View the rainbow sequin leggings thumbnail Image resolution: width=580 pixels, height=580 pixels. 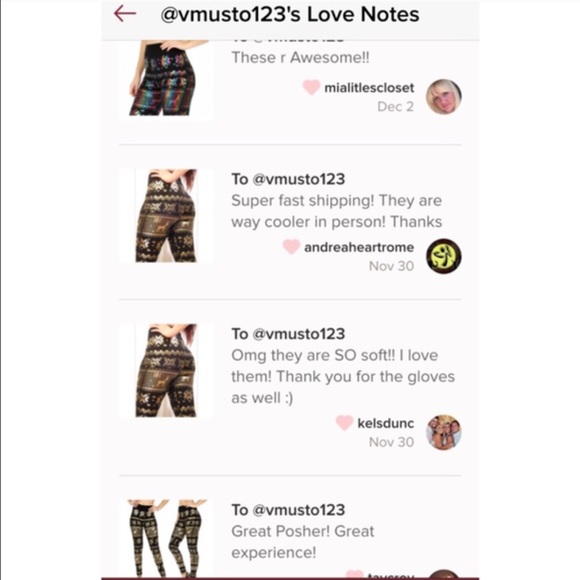pos(166,80)
